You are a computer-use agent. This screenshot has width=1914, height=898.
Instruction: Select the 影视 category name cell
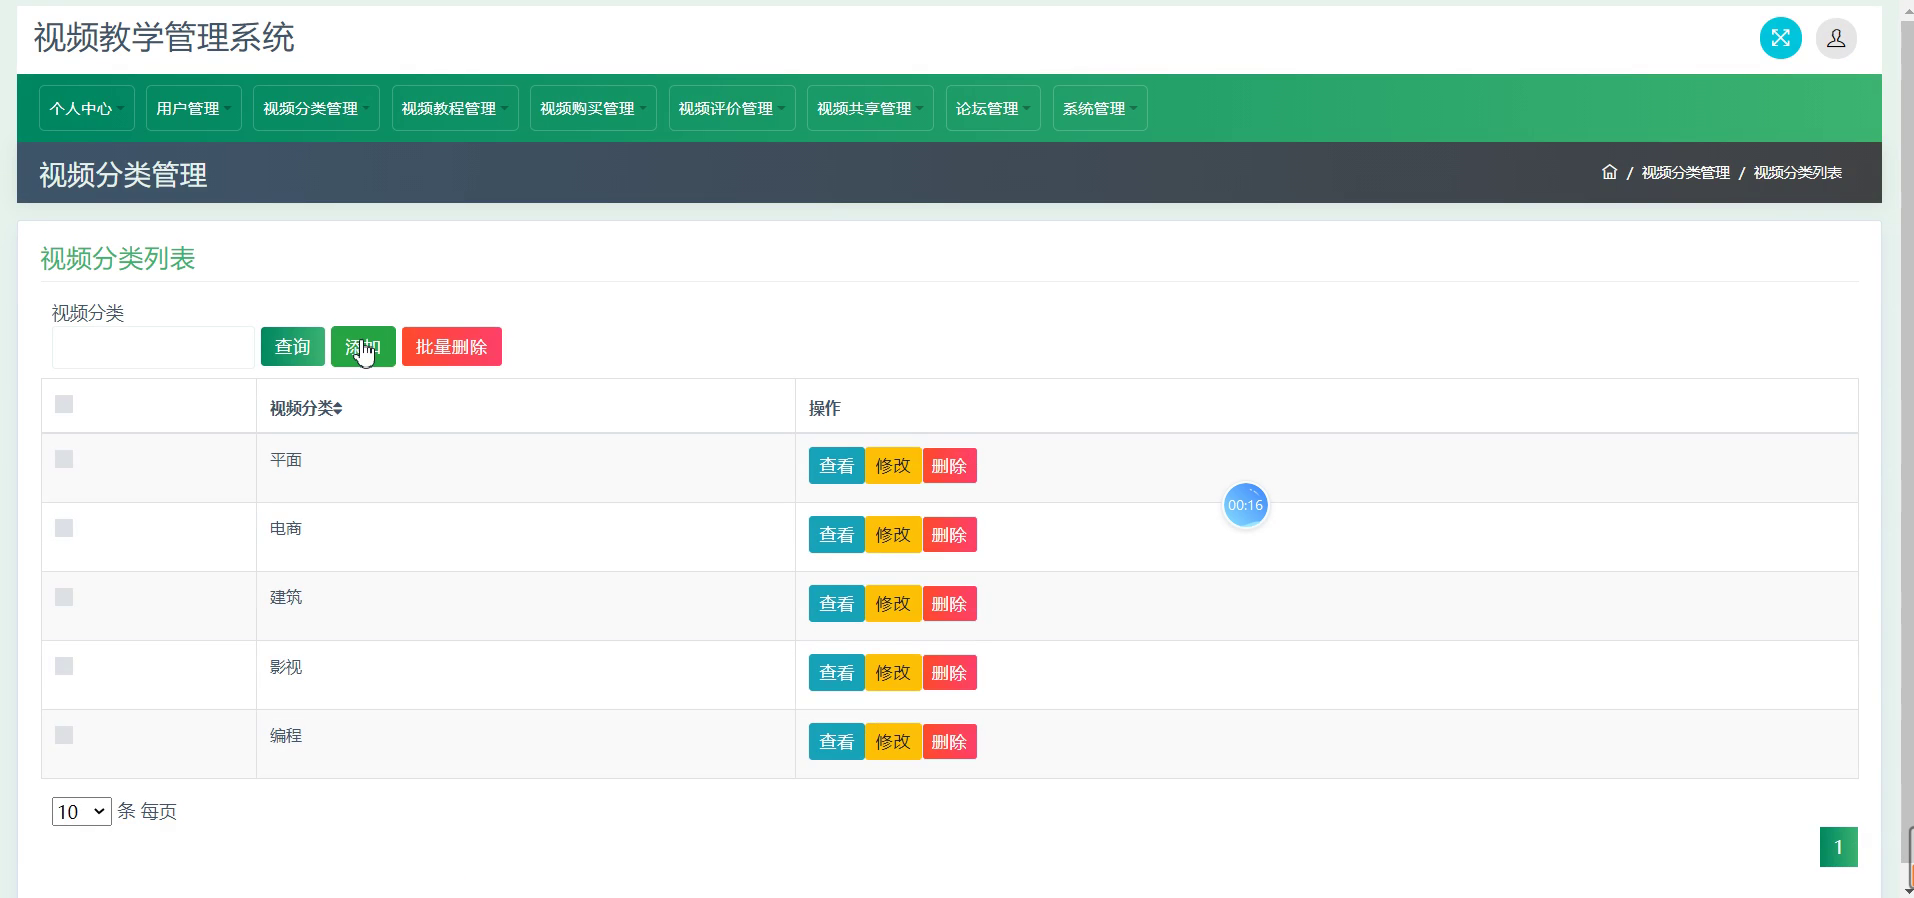(526, 675)
